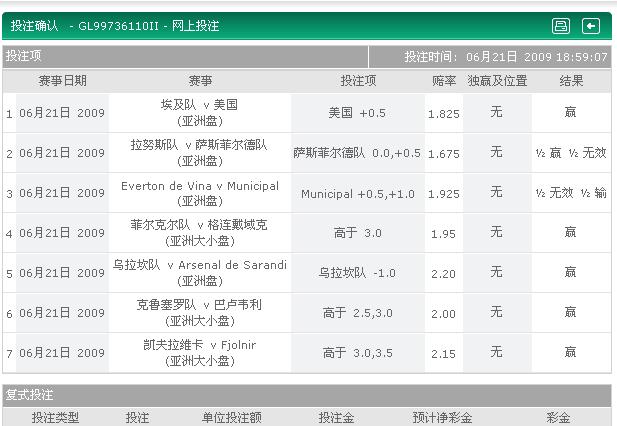This screenshot has width=617, height=426.
Task: Click the 结果 column header
Action: 571,81
